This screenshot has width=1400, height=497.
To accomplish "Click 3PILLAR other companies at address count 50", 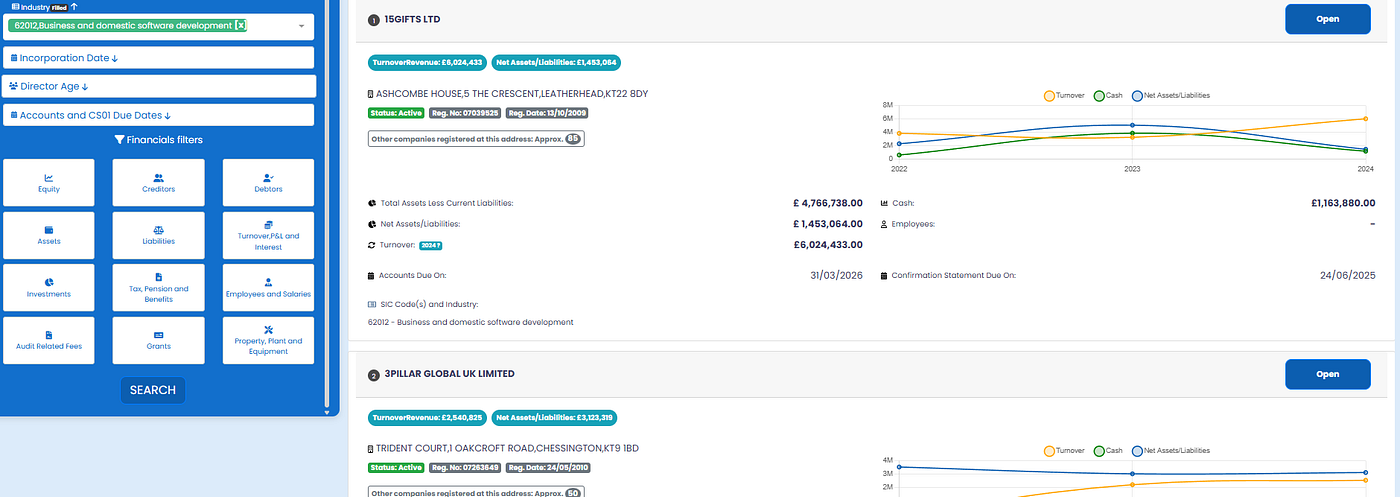I will 573,492.
